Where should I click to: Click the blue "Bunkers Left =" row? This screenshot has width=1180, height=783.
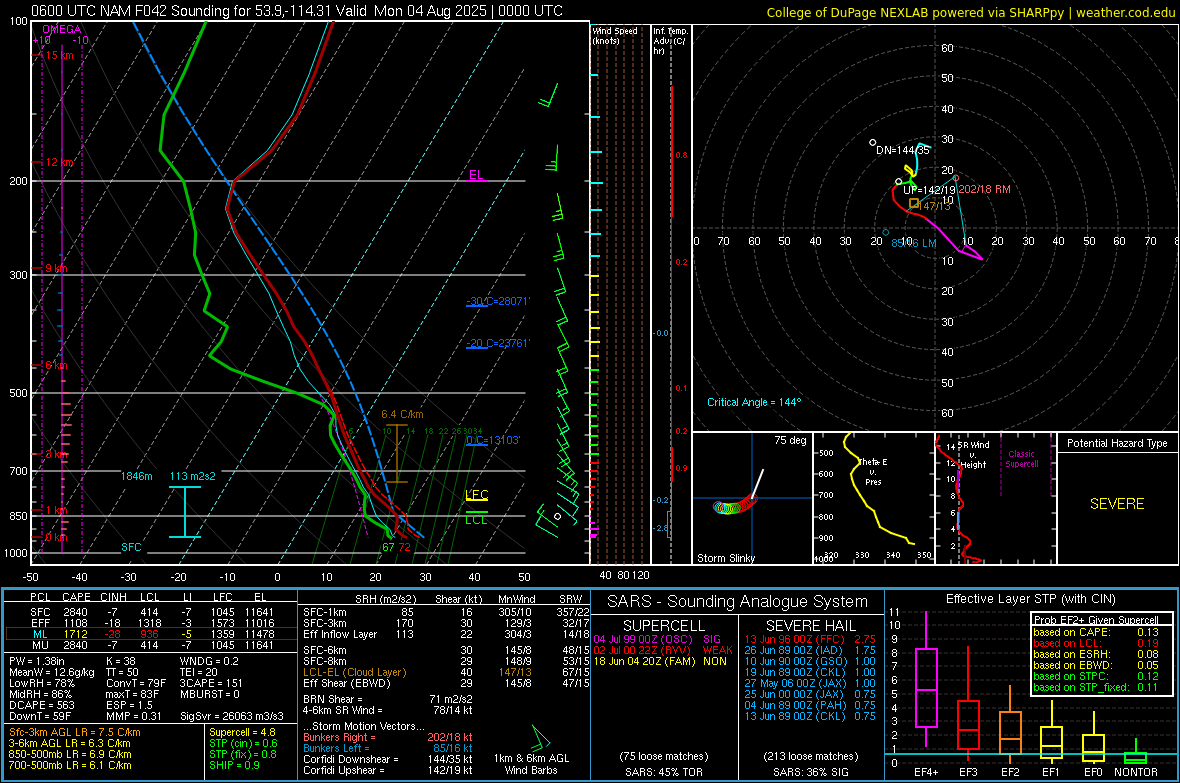pos(388,748)
